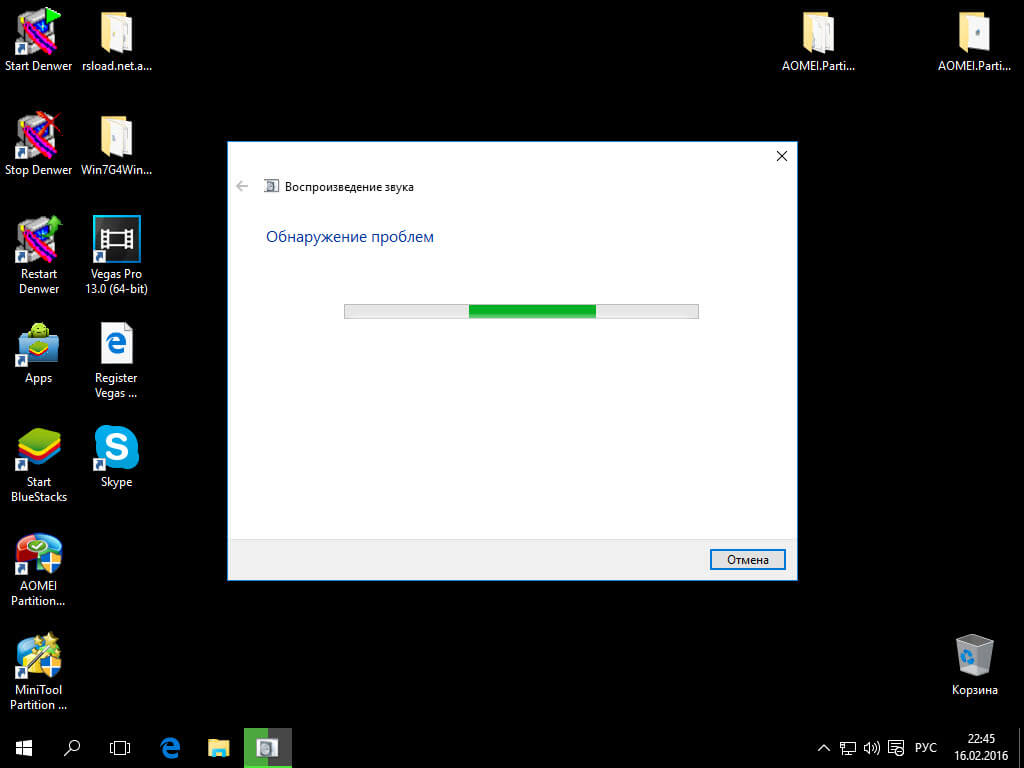
Task: Launch Microsoft Edge from the taskbar
Action: pos(170,747)
